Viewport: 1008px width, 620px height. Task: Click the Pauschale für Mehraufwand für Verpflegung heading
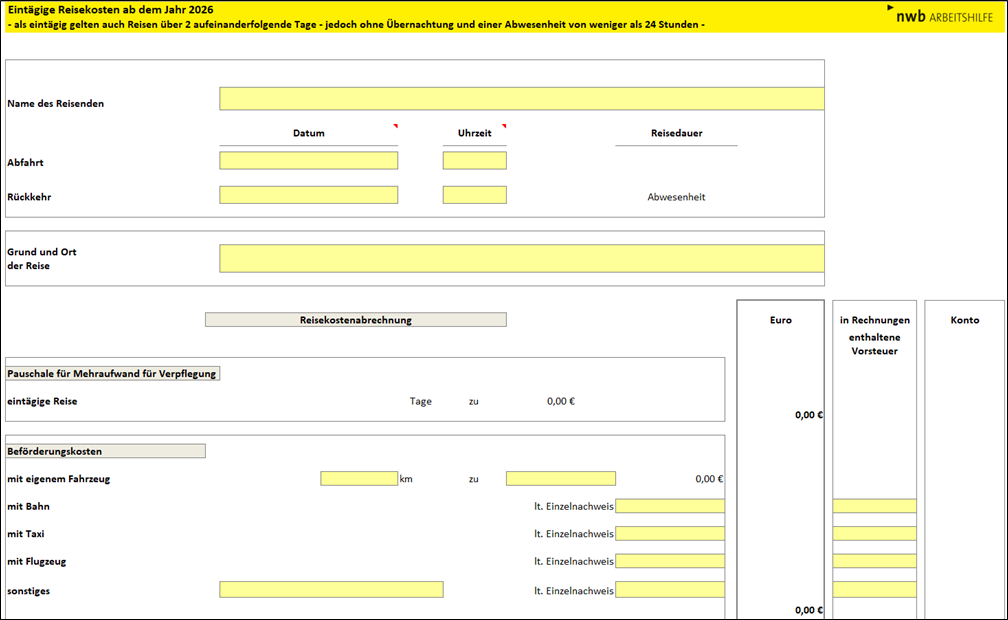tap(112, 373)
